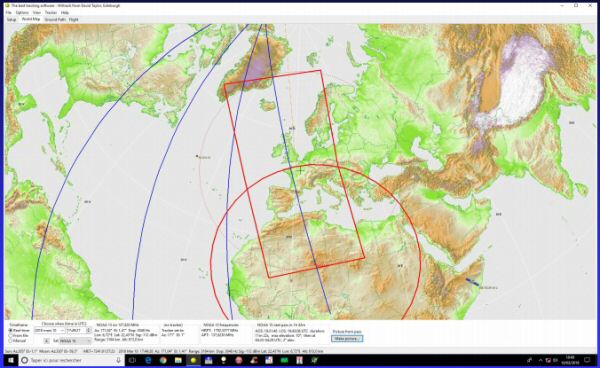Click the ground station cross marker on map
This screenshot has height=368, width=600.
(x=301, y=170)
